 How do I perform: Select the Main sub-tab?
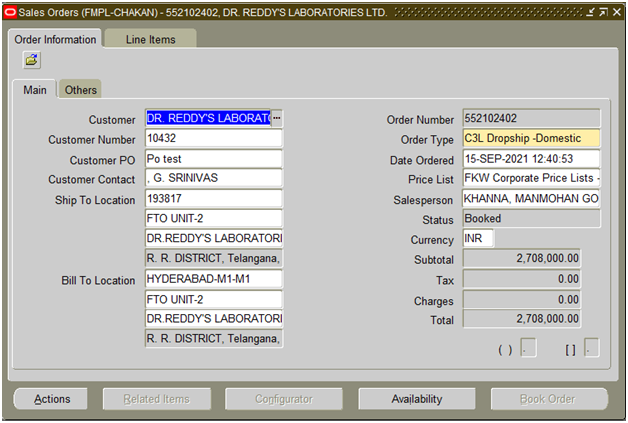pos(35,90)
